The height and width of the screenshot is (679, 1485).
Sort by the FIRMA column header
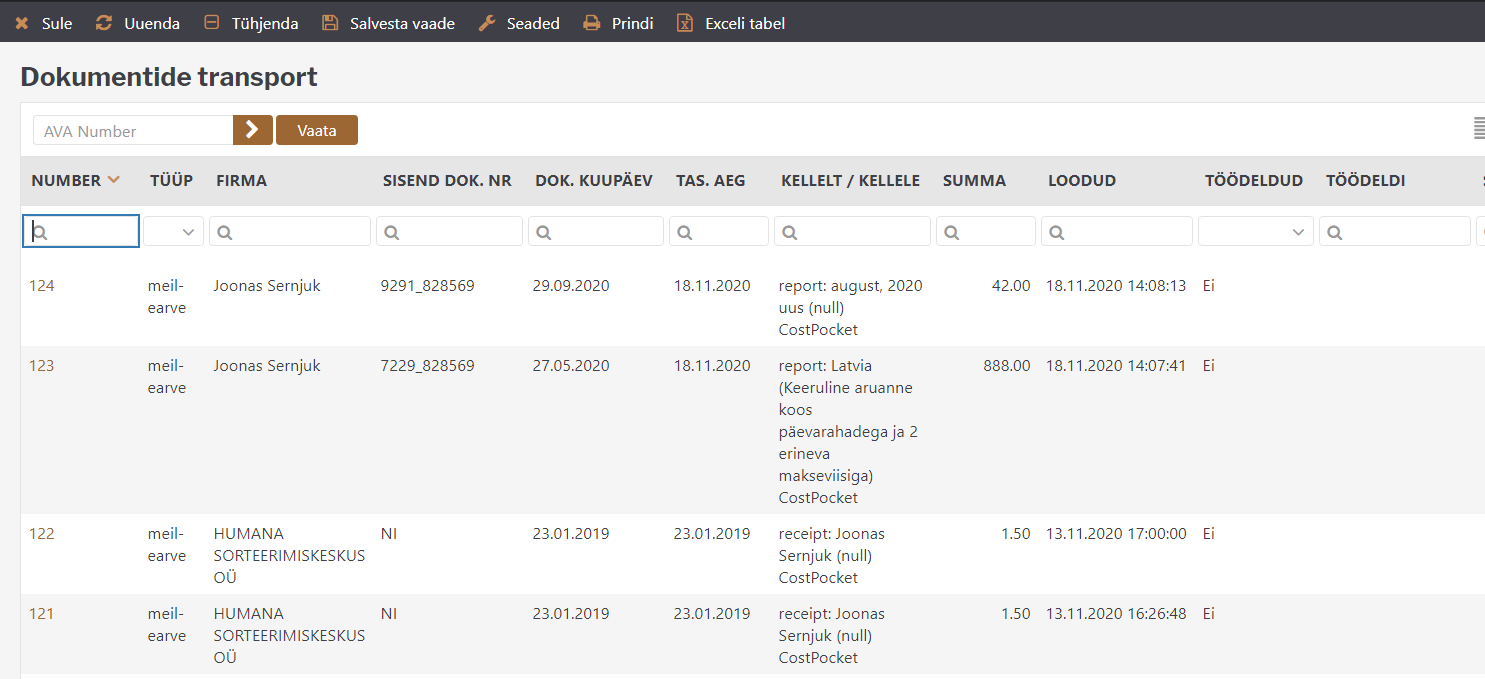(x=242, y=181)
